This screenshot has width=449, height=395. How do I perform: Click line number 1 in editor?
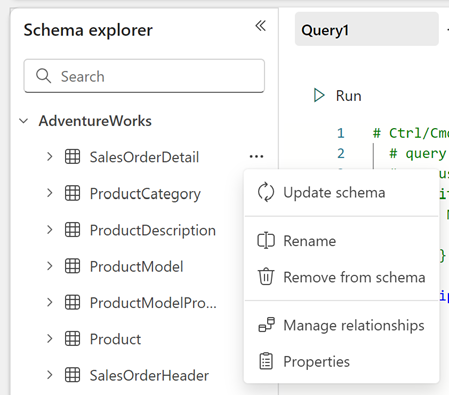(340, 133)
